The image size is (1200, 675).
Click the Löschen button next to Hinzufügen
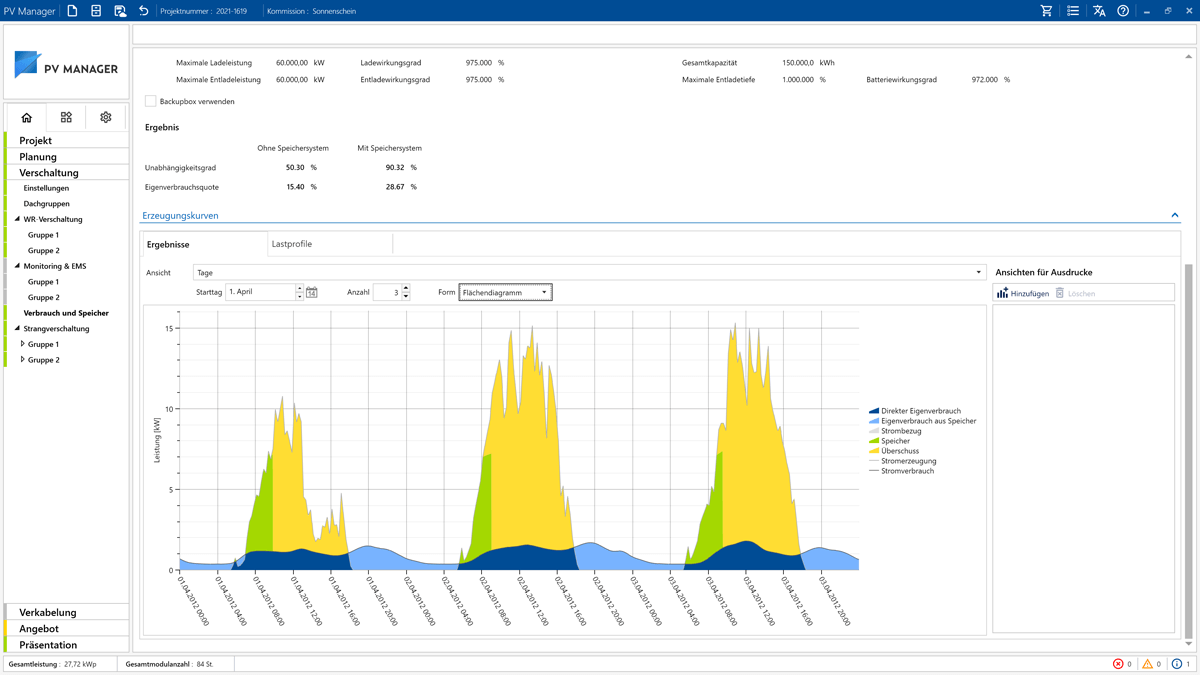1083,292
